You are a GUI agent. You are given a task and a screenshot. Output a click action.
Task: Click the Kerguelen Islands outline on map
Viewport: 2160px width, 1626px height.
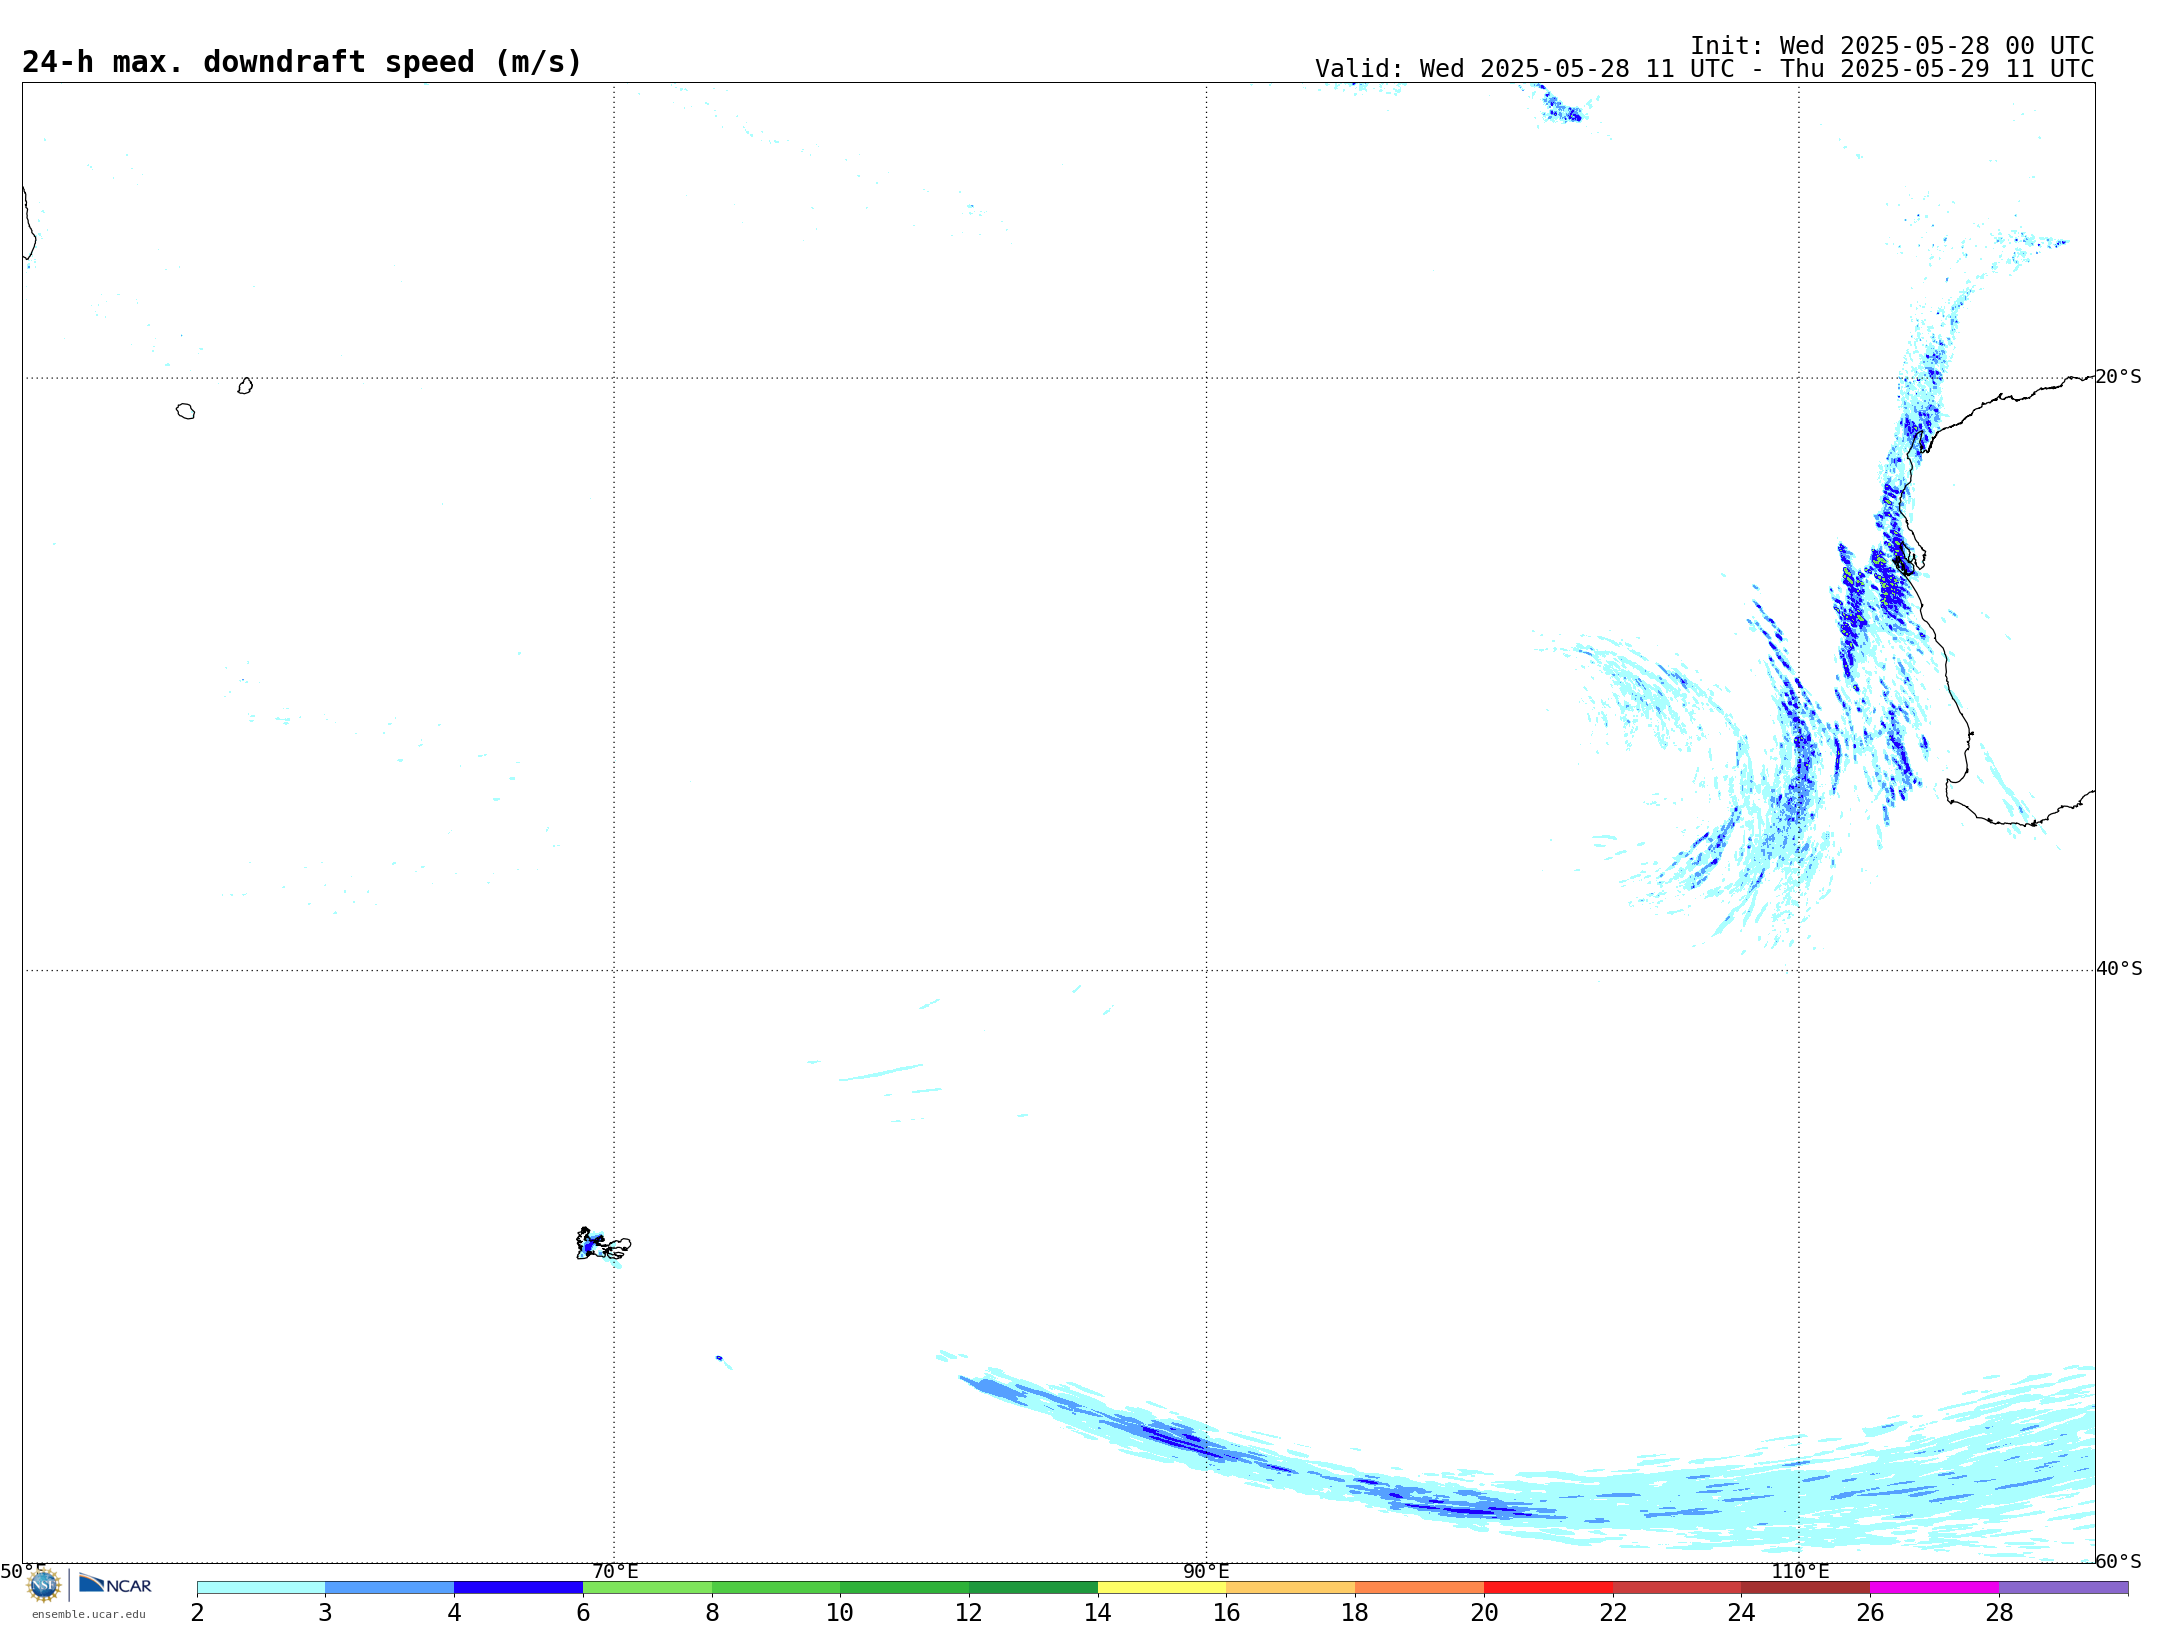pos(603,1244)
